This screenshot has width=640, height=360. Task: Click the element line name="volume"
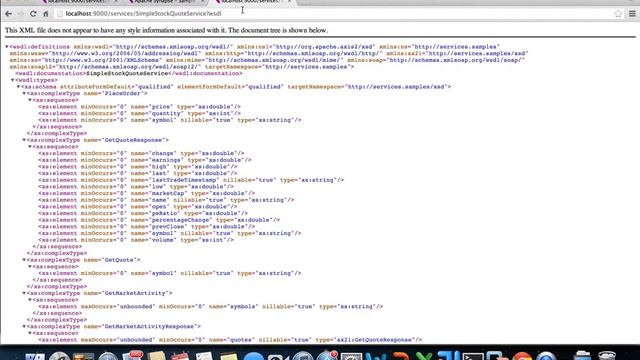pos(136,240)
